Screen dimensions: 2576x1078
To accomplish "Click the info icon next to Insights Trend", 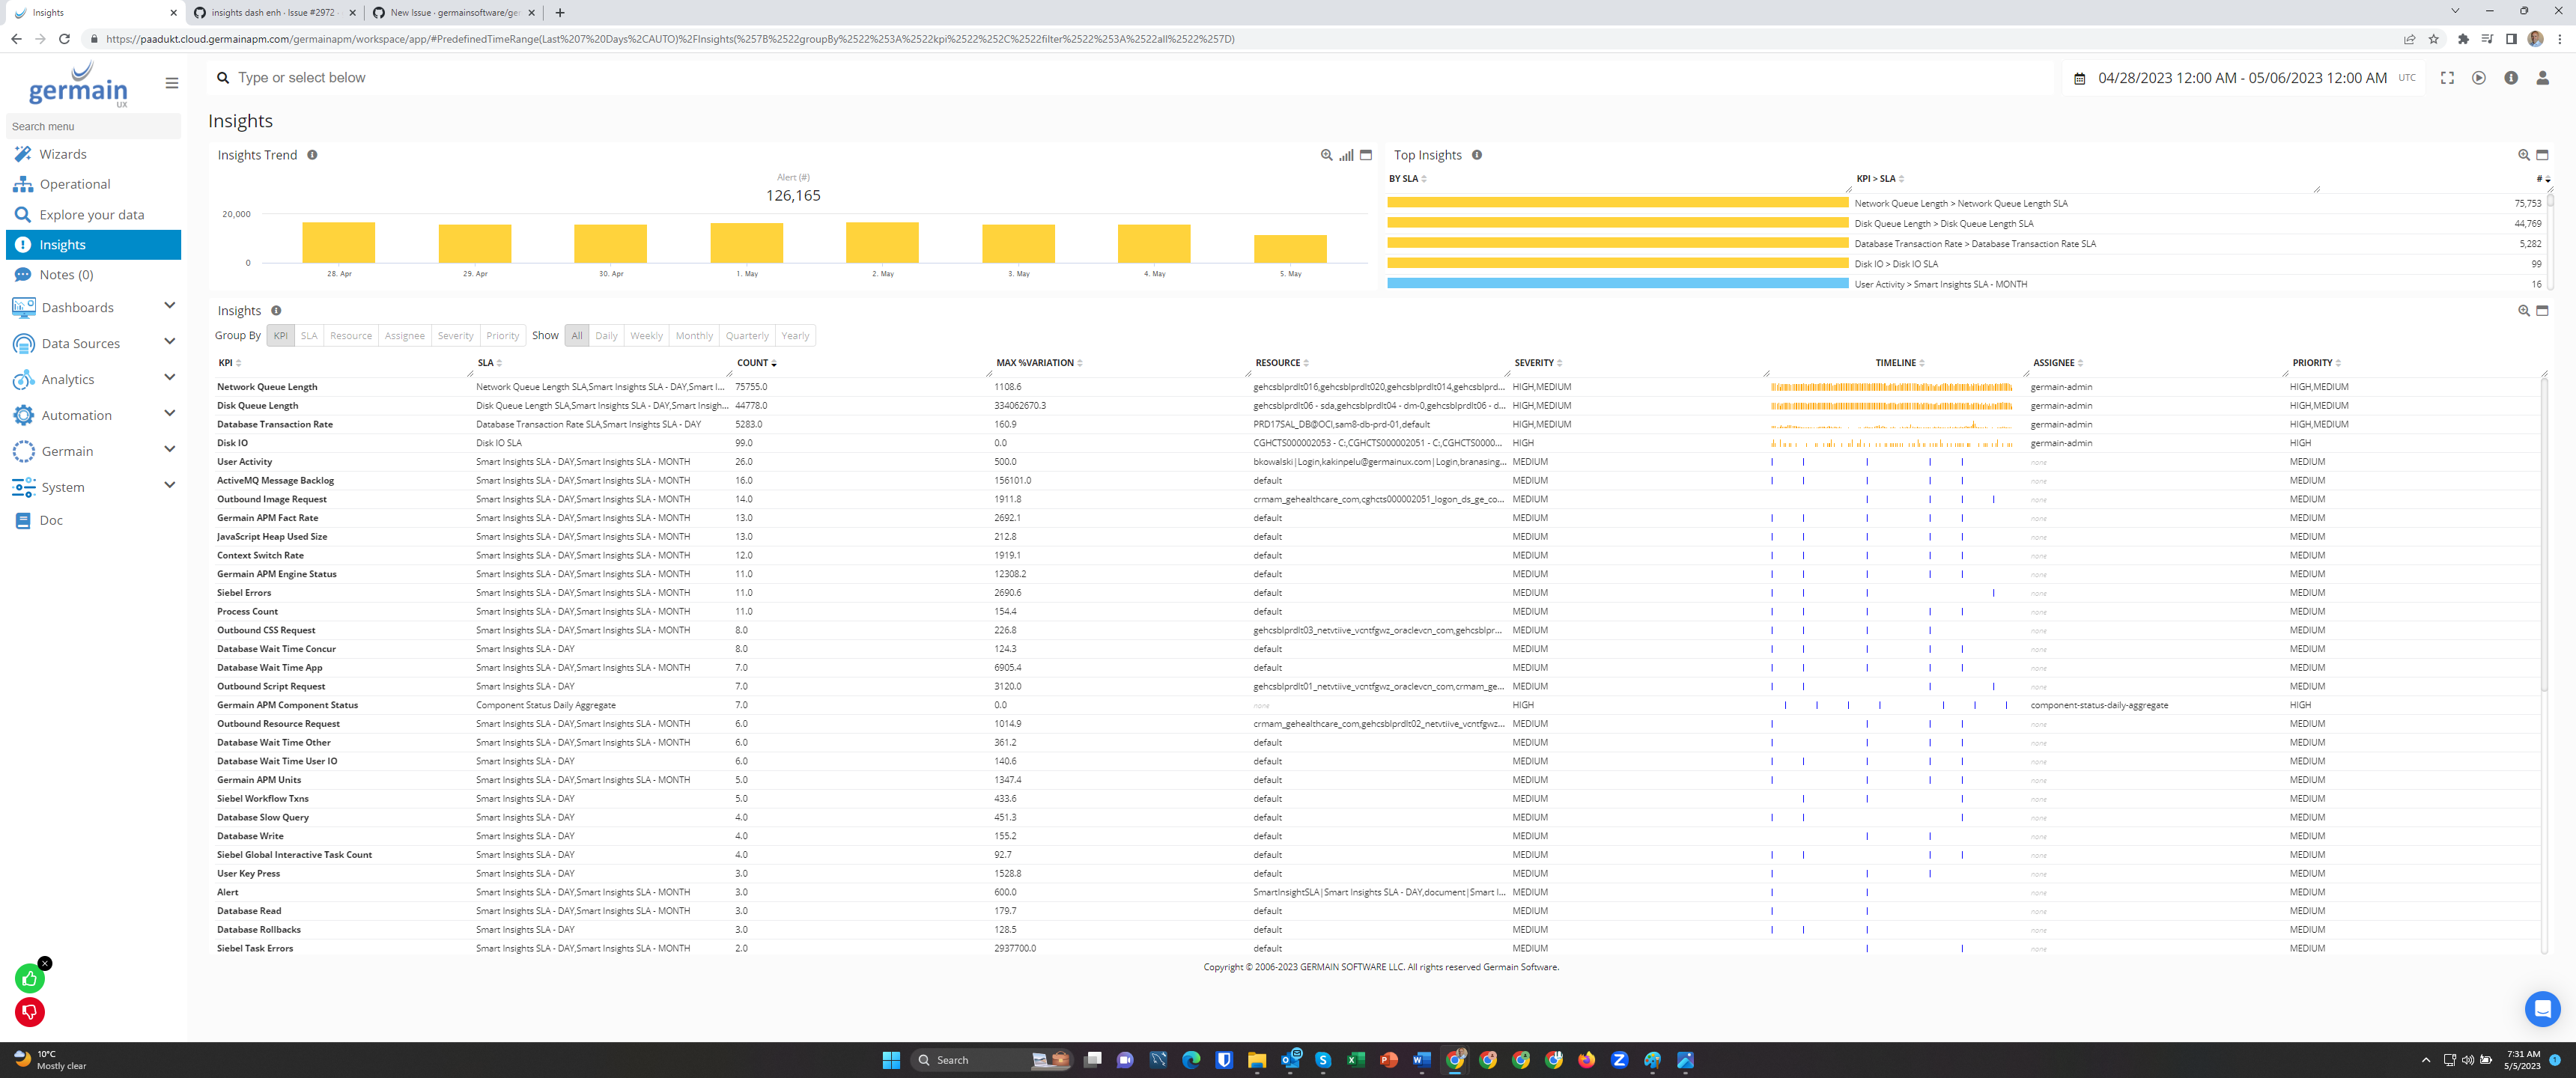I will coord(312,155).
